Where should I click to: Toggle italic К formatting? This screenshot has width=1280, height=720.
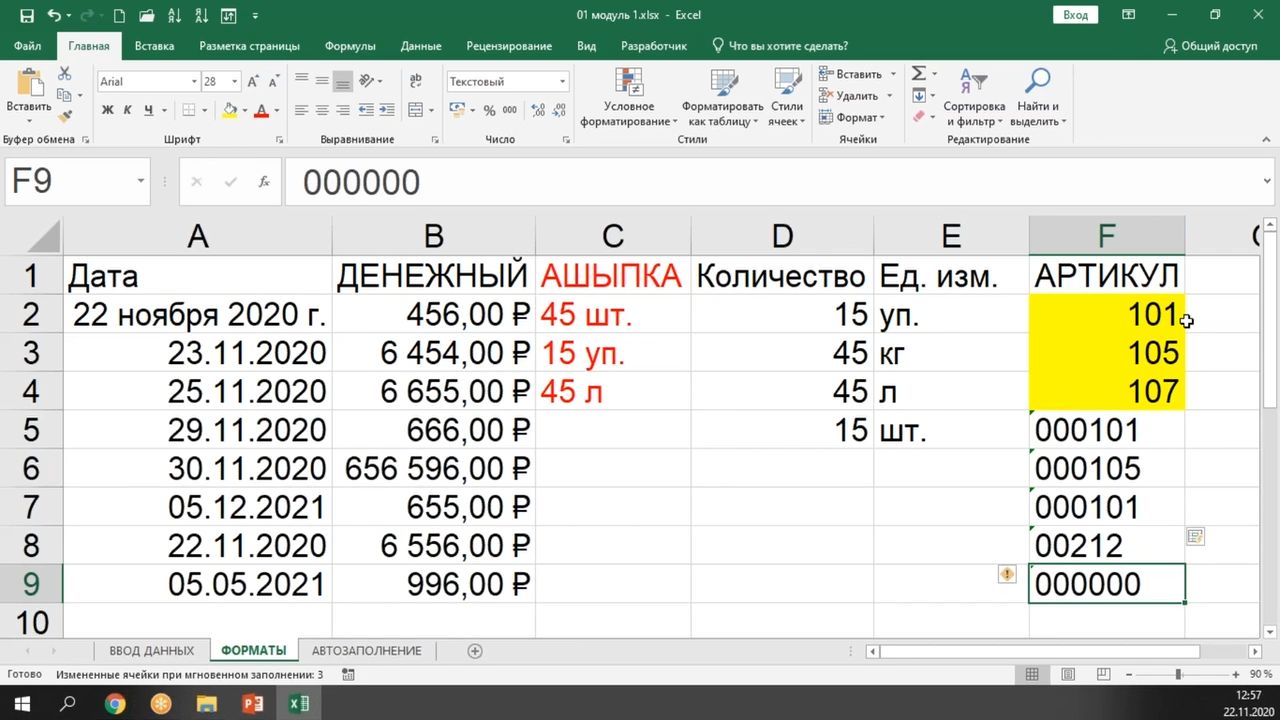click(x=128, y=110)
